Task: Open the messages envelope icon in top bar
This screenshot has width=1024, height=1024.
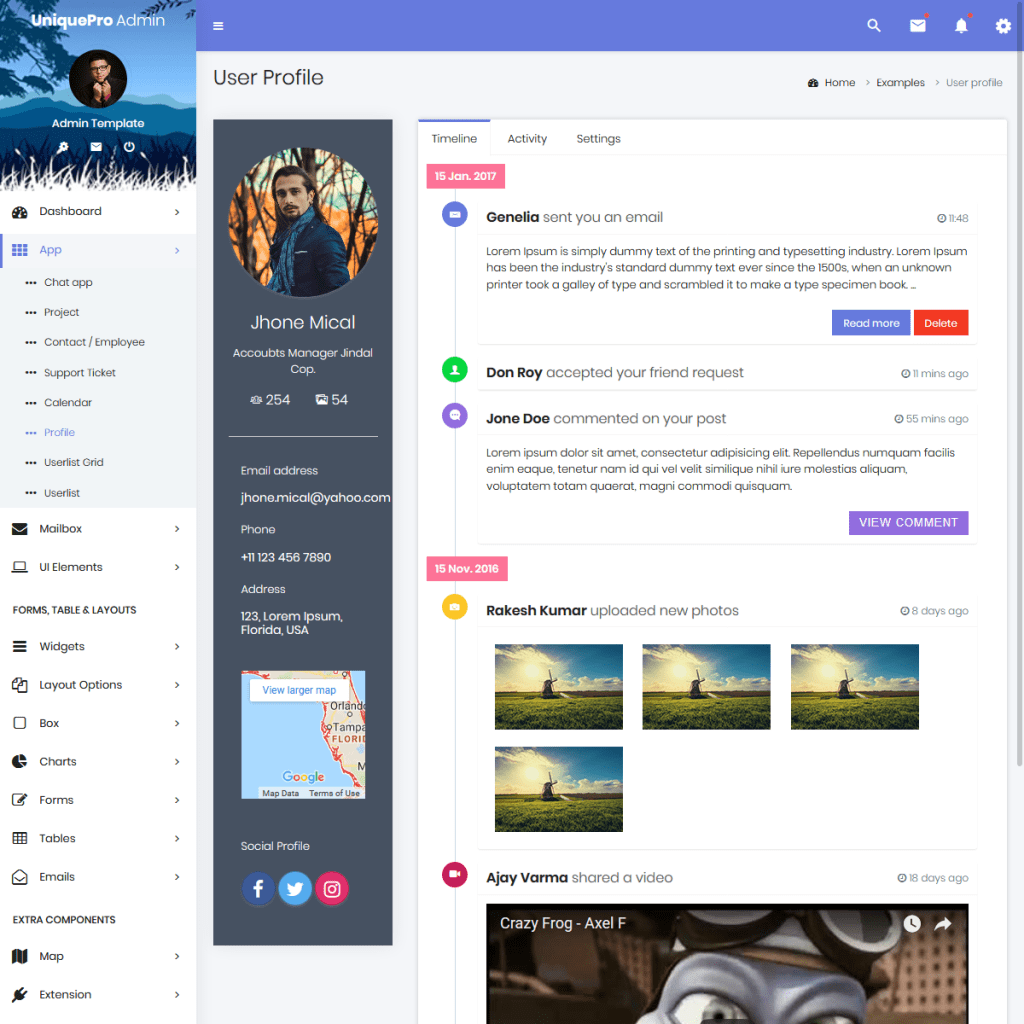Action: point(917,25)
